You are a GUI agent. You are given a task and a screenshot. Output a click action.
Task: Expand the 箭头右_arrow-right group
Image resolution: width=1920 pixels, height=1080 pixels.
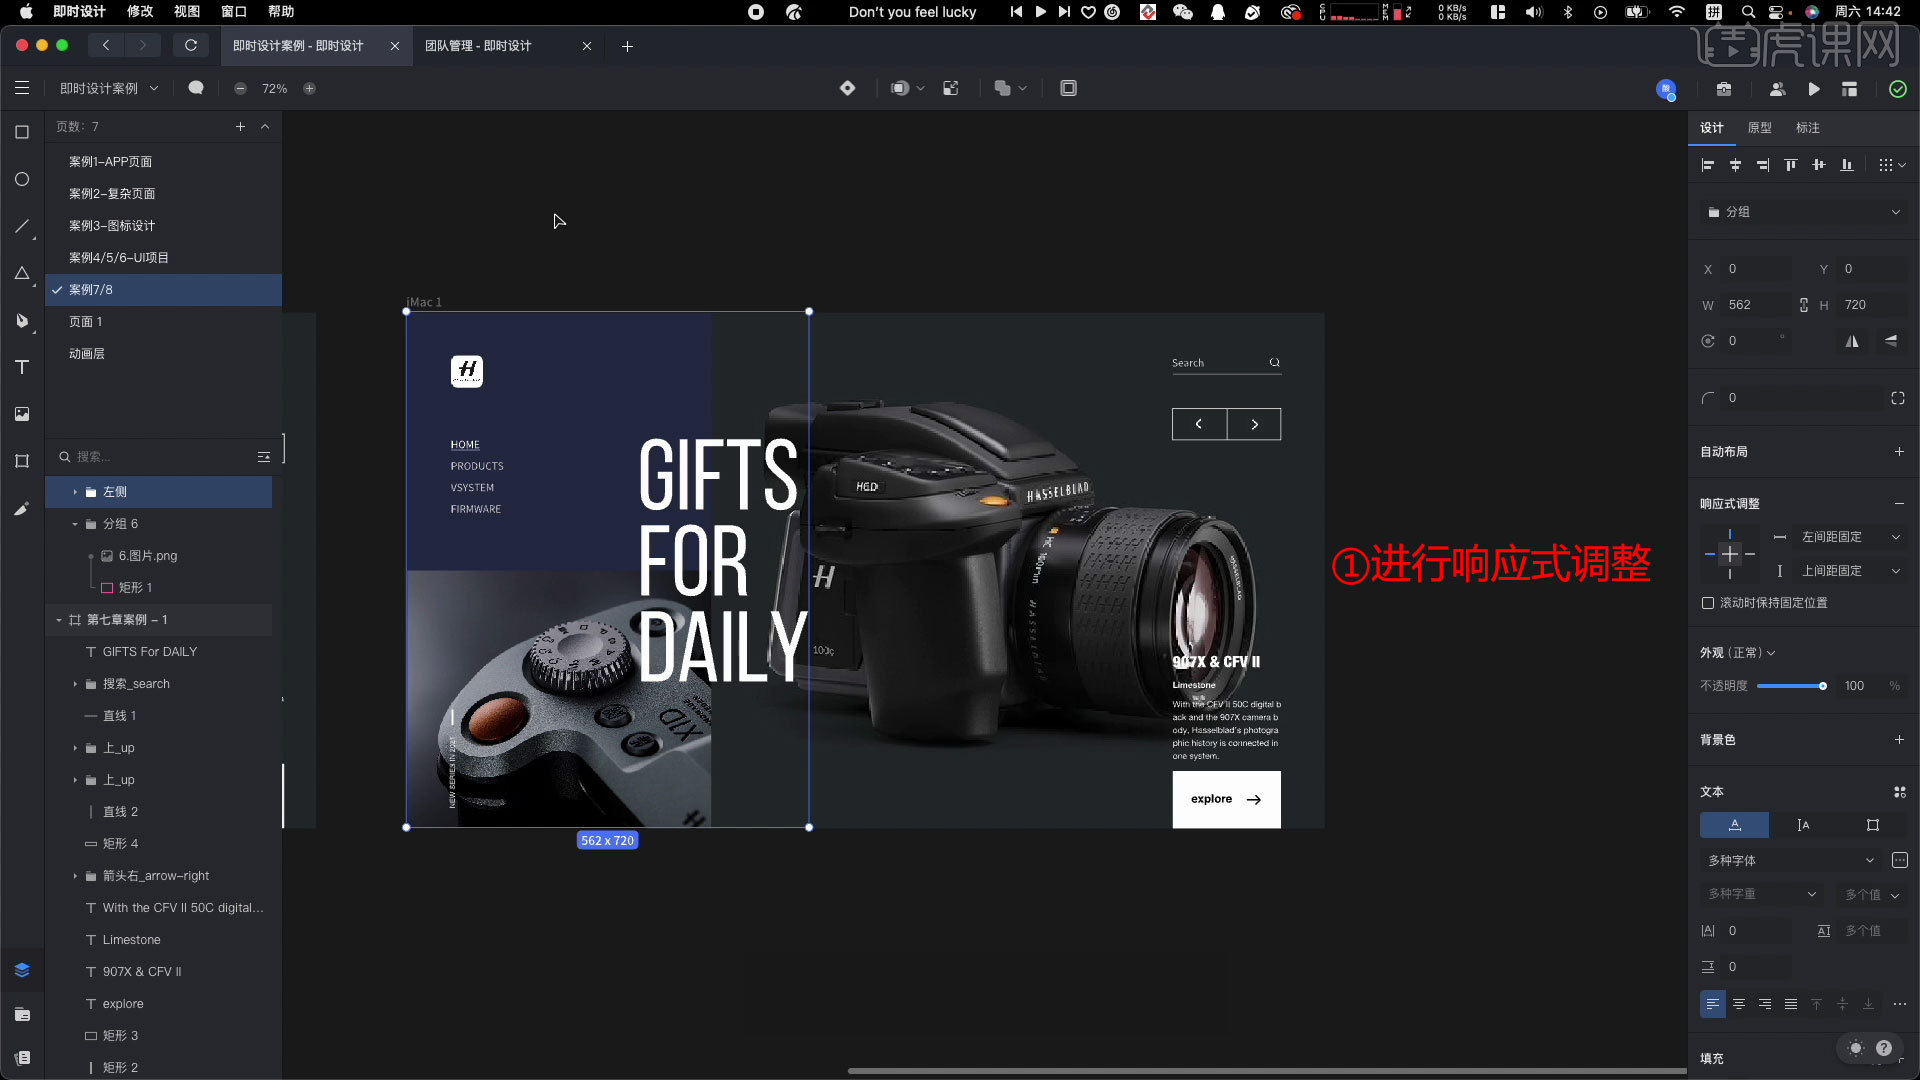tap(75, 876)
